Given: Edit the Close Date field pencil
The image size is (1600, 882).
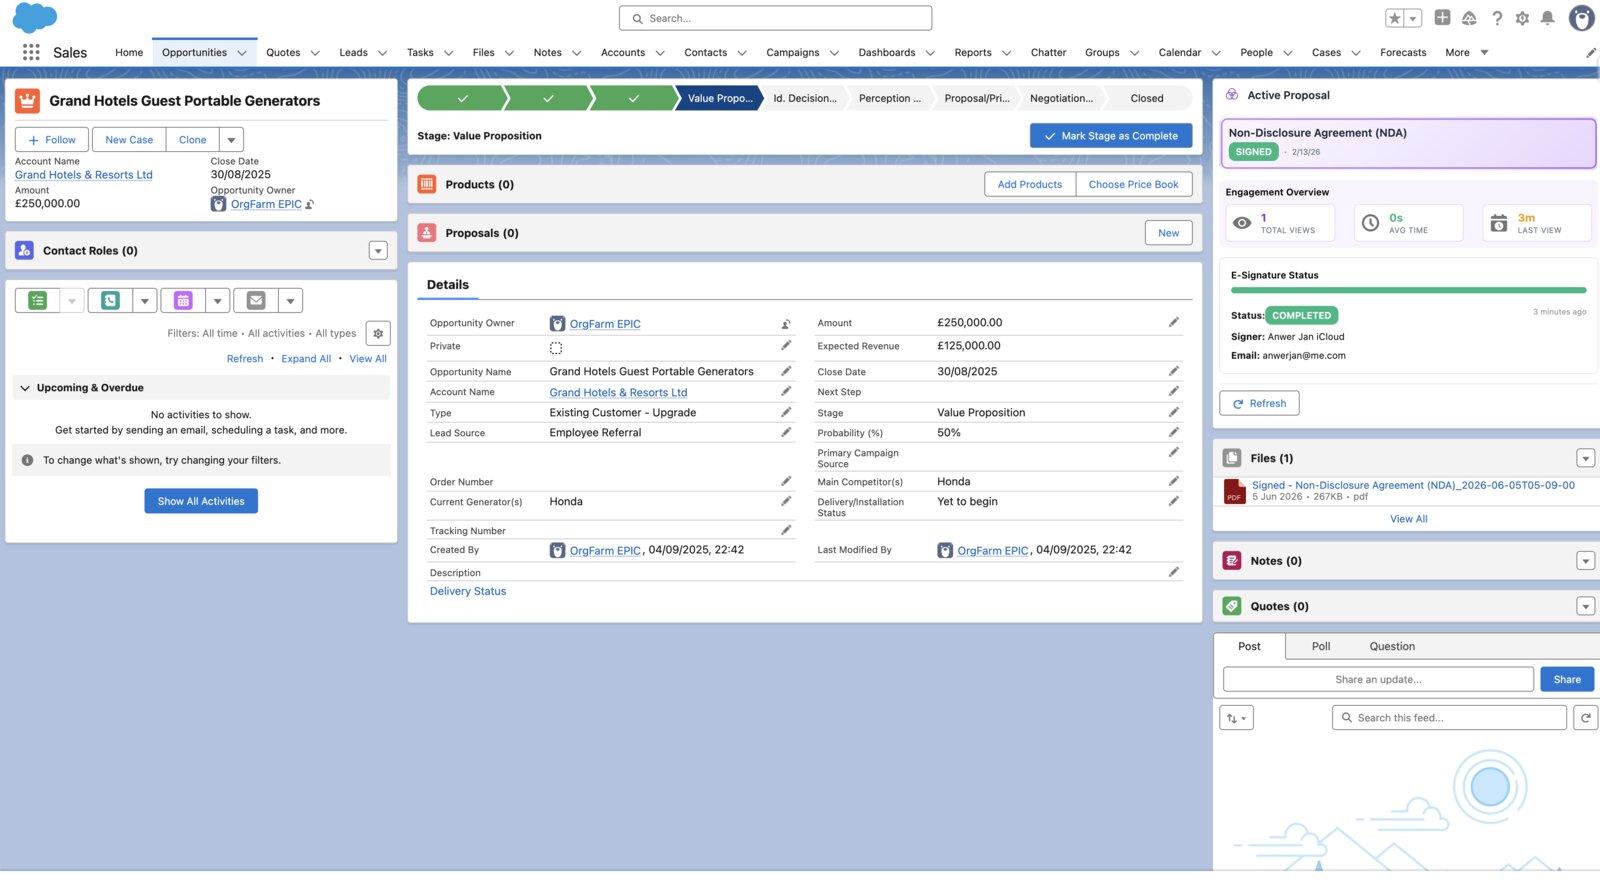Looking at the screenshot, I should pyautogui.click(x=1174, y=371).
